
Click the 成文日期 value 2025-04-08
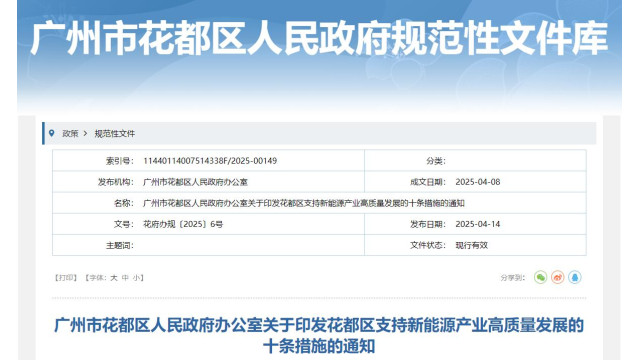pyautogui.click(x=478, y=182)
